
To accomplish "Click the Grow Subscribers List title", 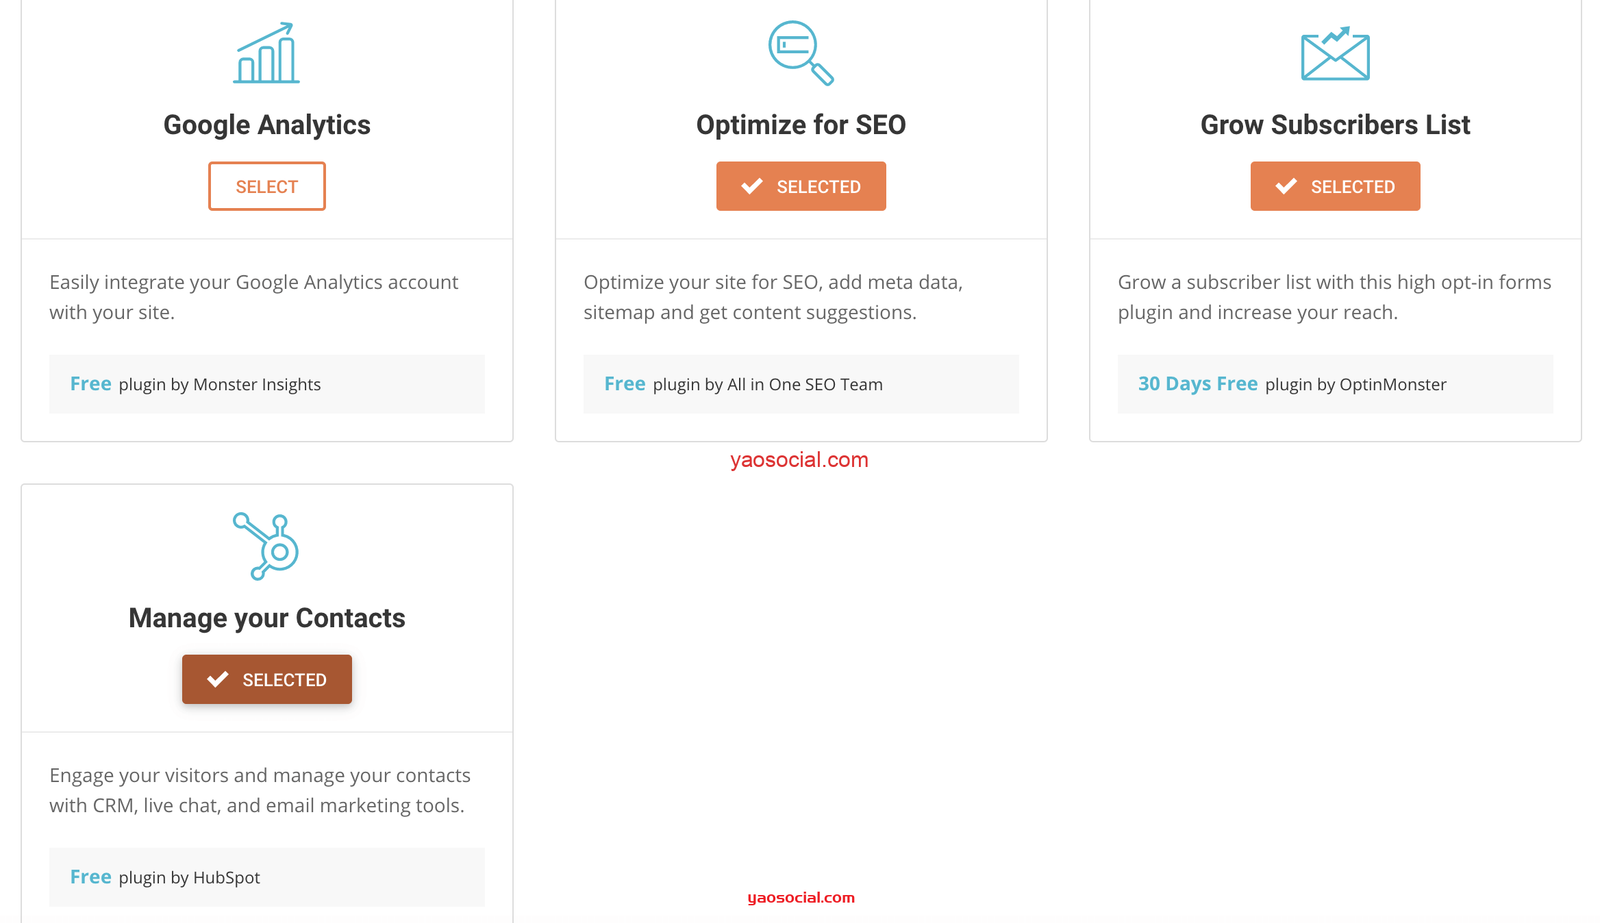I will click(x=1335, y=125).
